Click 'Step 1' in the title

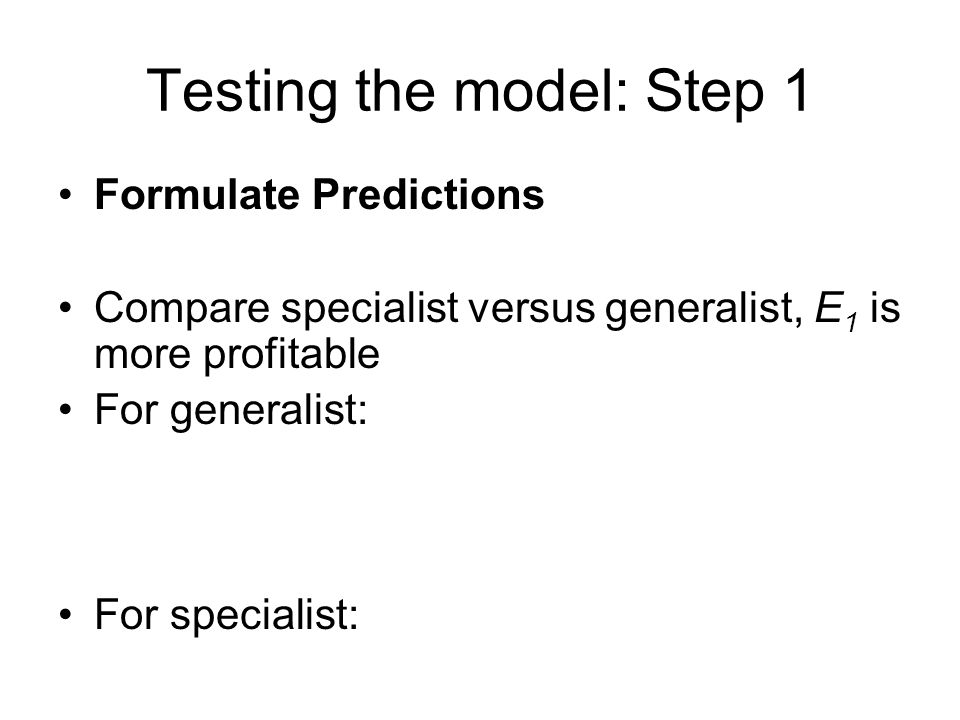(729, 92)
